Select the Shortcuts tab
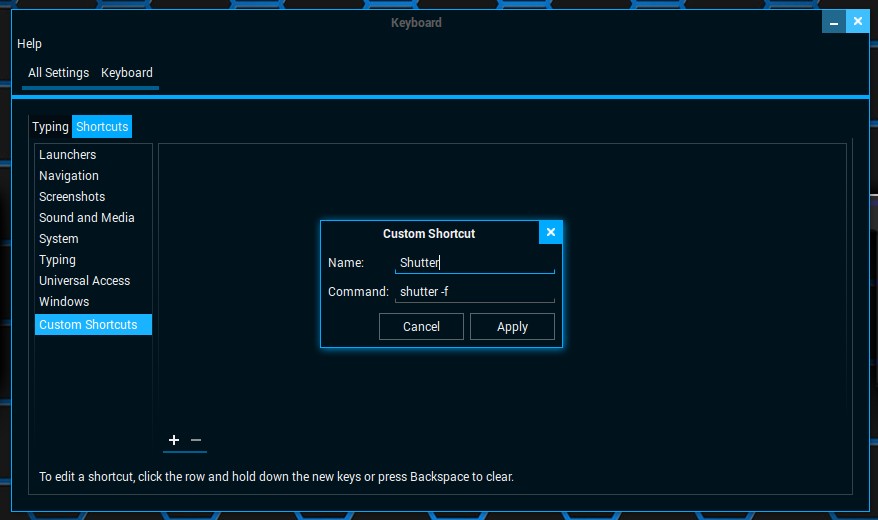878x520 pixels. point(102,127)
